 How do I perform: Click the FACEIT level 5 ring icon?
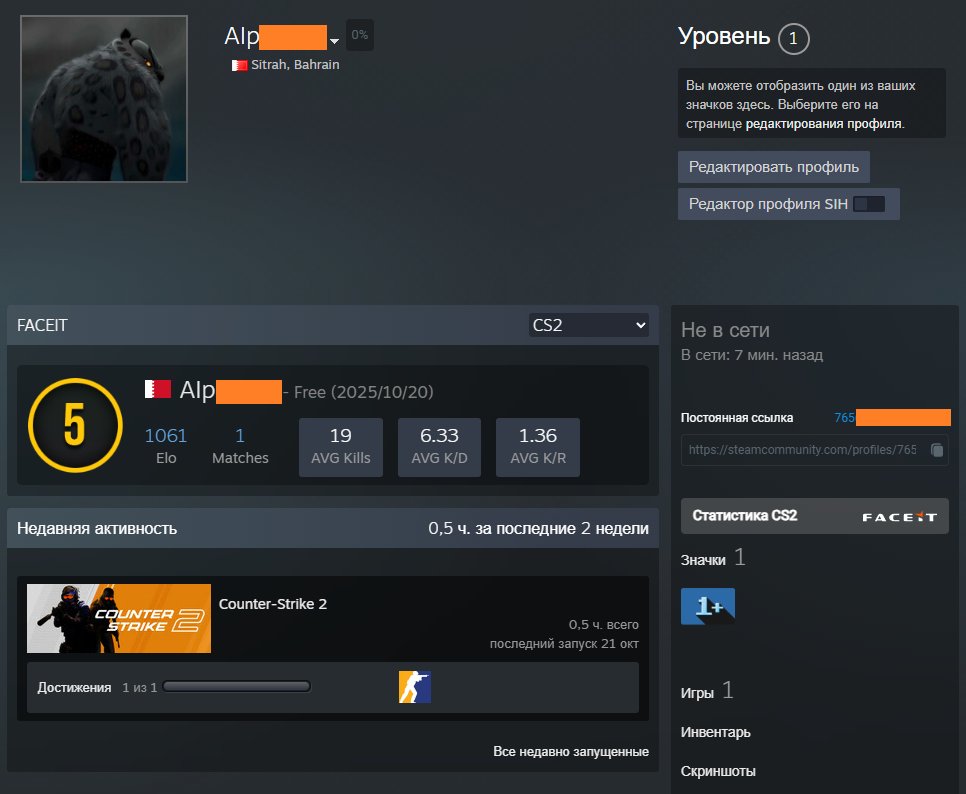pyautogui.click(x=73, y=425)
